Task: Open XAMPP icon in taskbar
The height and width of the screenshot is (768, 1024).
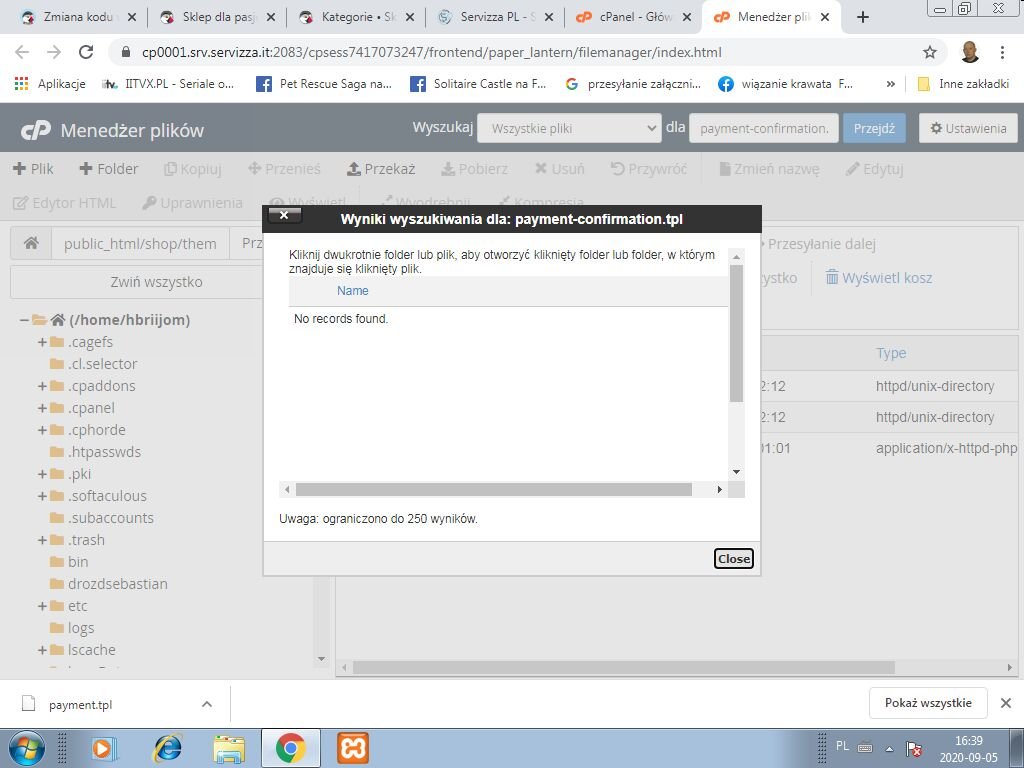Action: 353,748
